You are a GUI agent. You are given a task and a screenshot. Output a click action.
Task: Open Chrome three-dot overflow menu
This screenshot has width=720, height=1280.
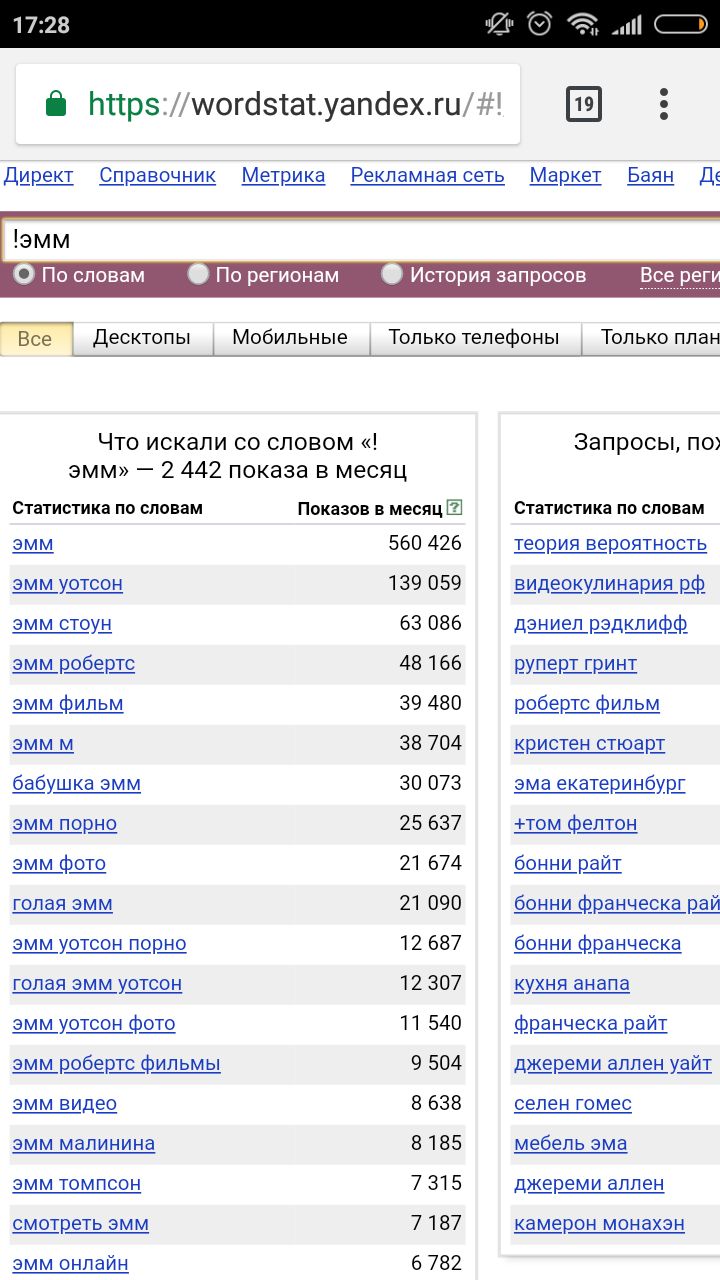[x=663, y=104]
